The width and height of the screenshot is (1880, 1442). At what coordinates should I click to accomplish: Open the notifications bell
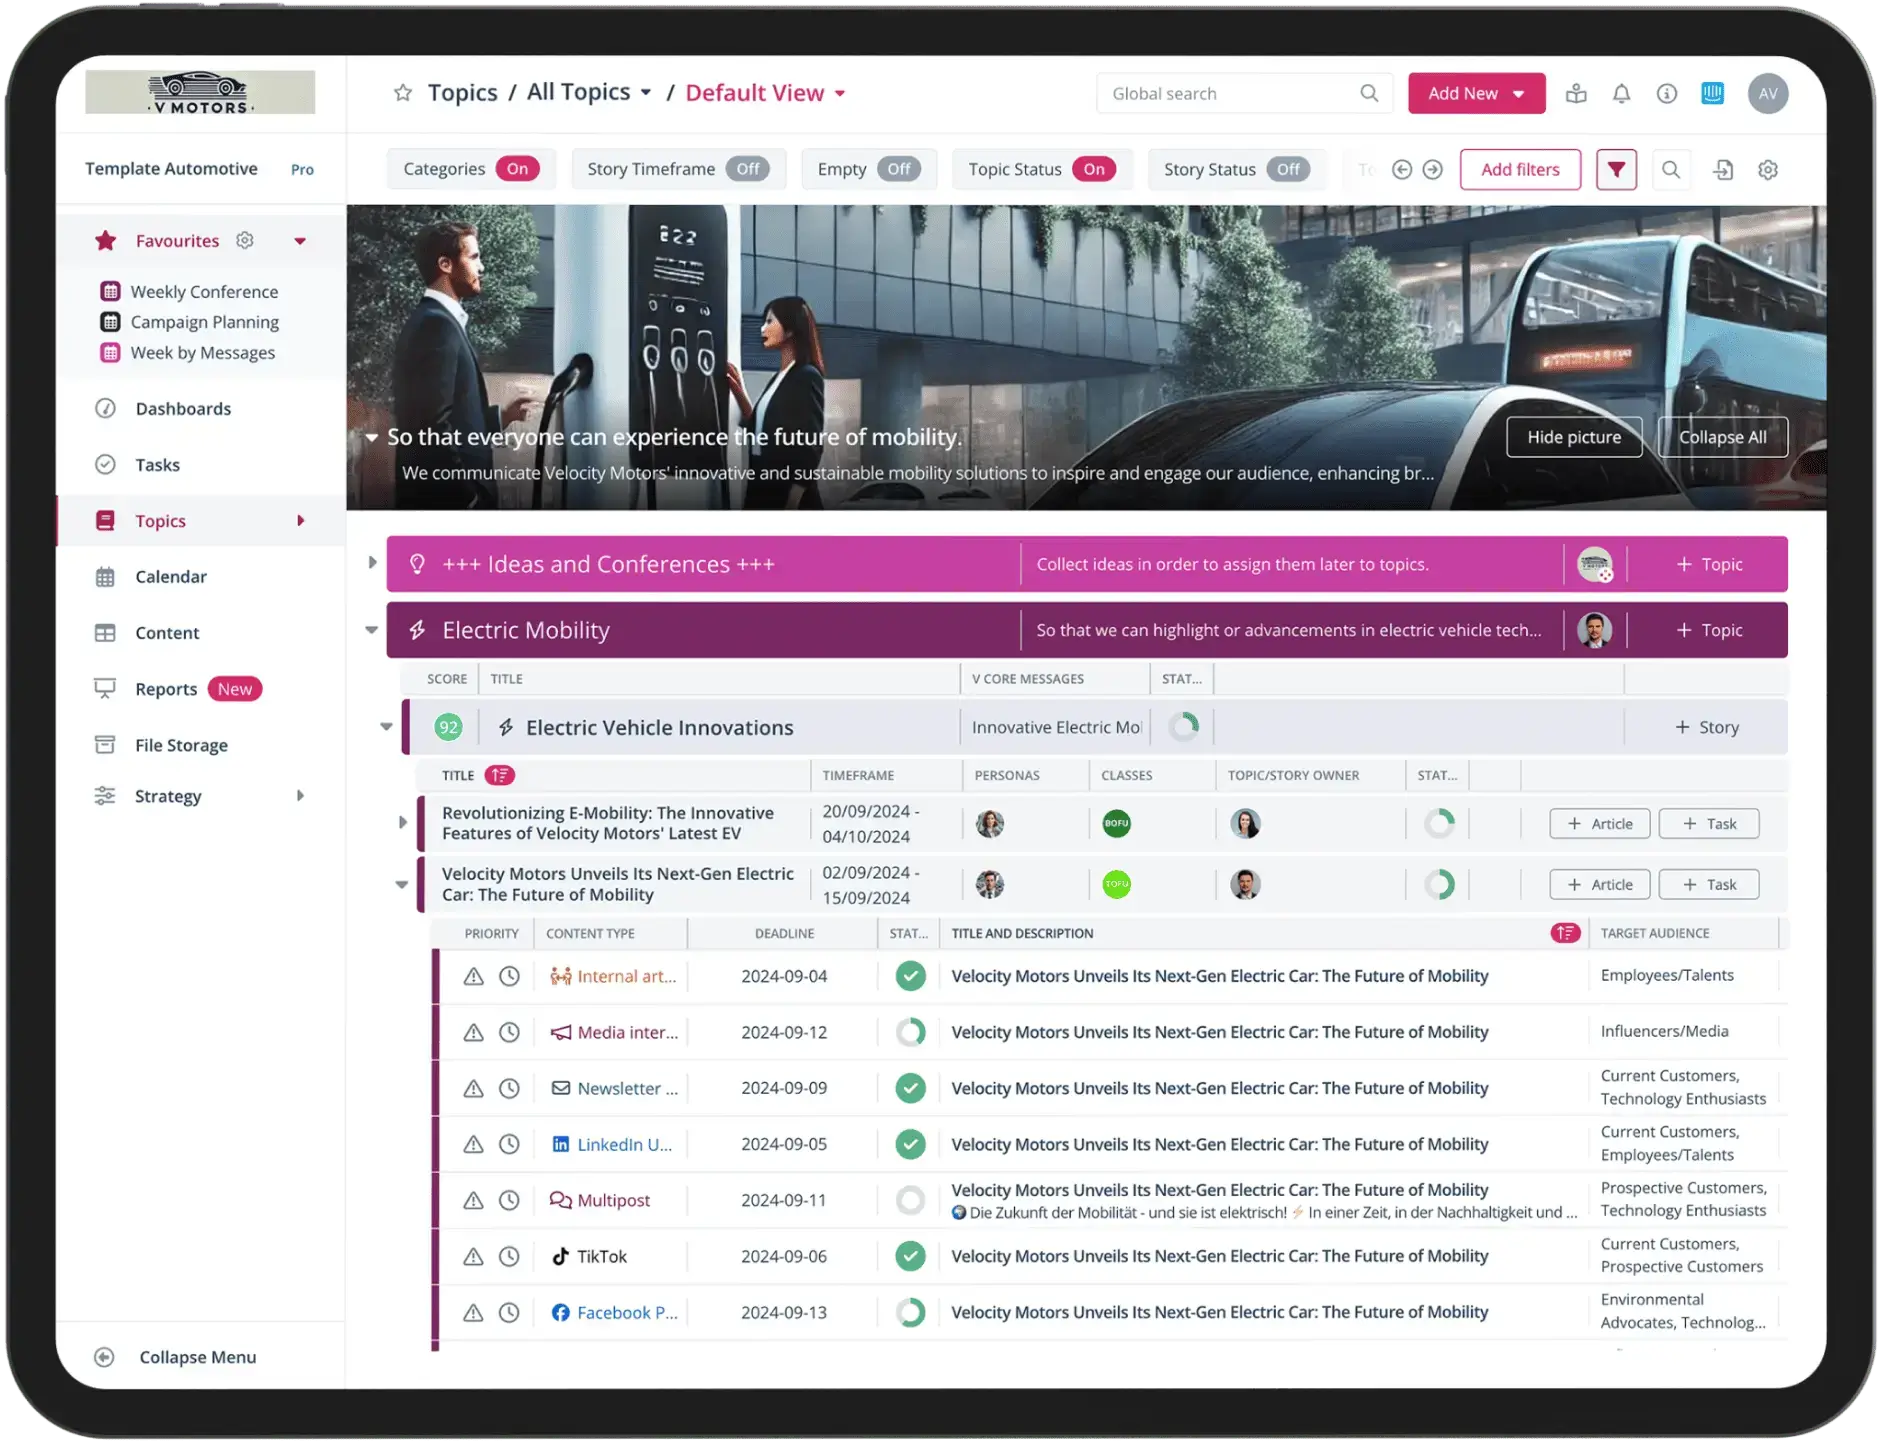(1621, 93)
